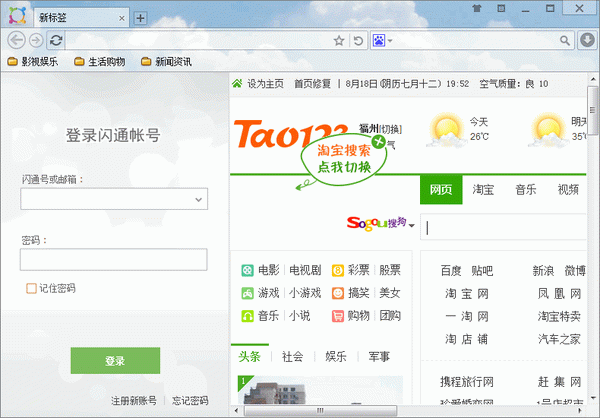The height and width of the screenshot is (418, 600).
Task: Select the 音乐 search tab
Action: [526, 189]
